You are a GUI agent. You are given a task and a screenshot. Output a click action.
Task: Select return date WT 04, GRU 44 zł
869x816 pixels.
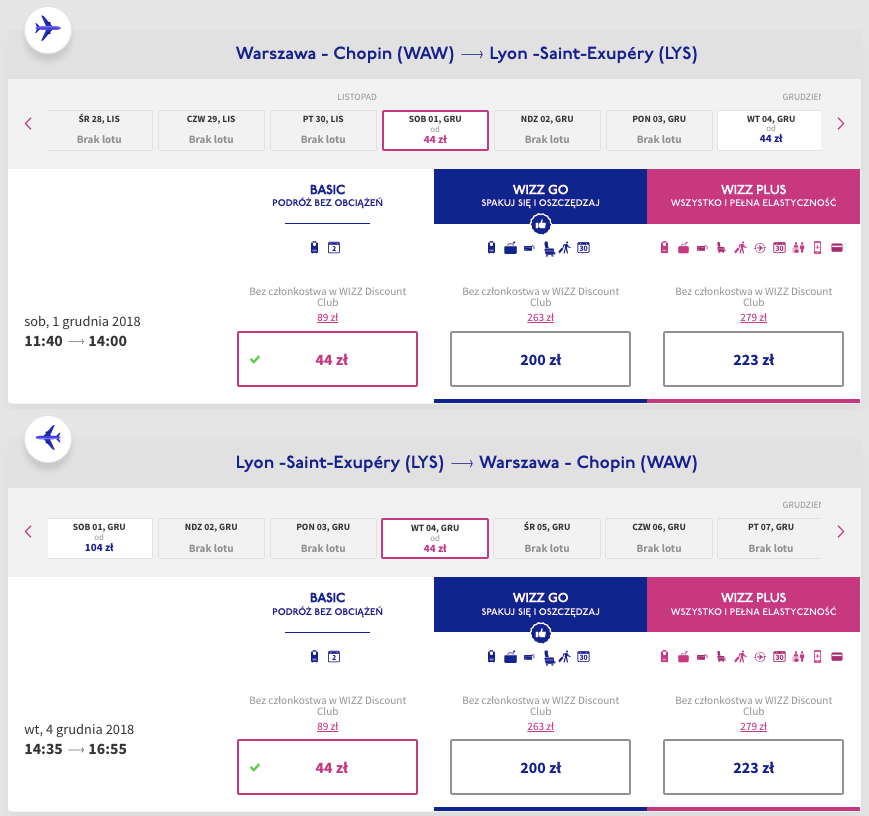tap(435, 538)
